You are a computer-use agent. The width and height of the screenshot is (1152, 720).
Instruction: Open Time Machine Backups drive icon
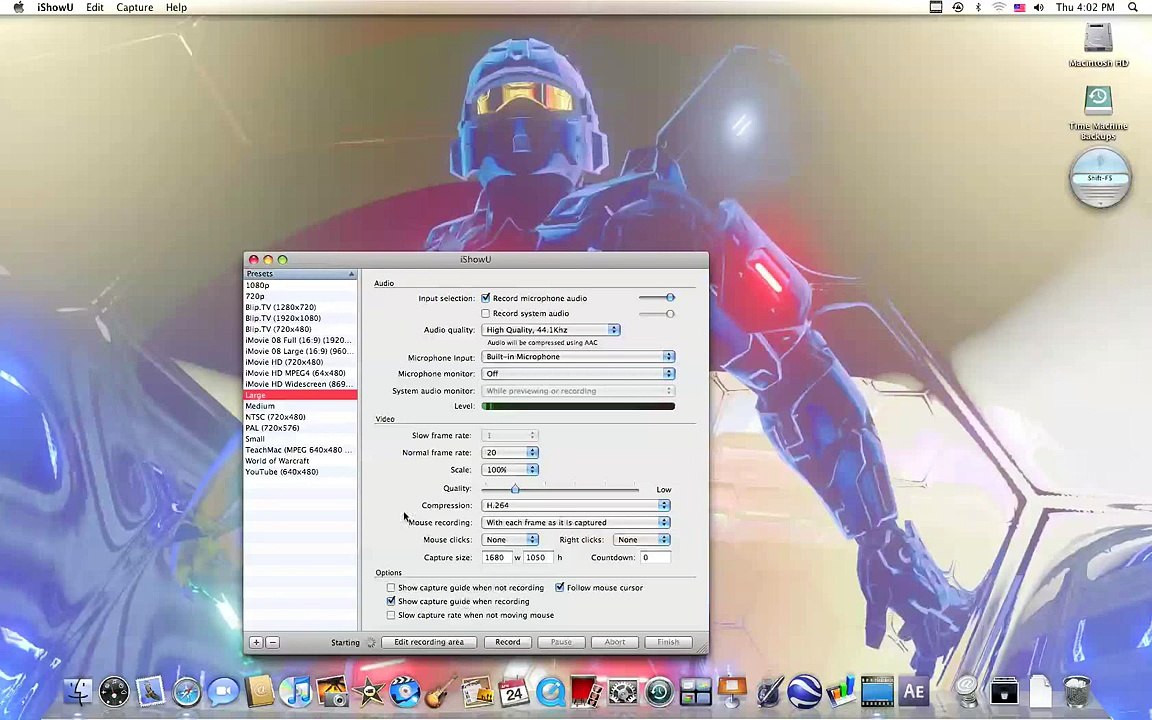(1098, 112)
